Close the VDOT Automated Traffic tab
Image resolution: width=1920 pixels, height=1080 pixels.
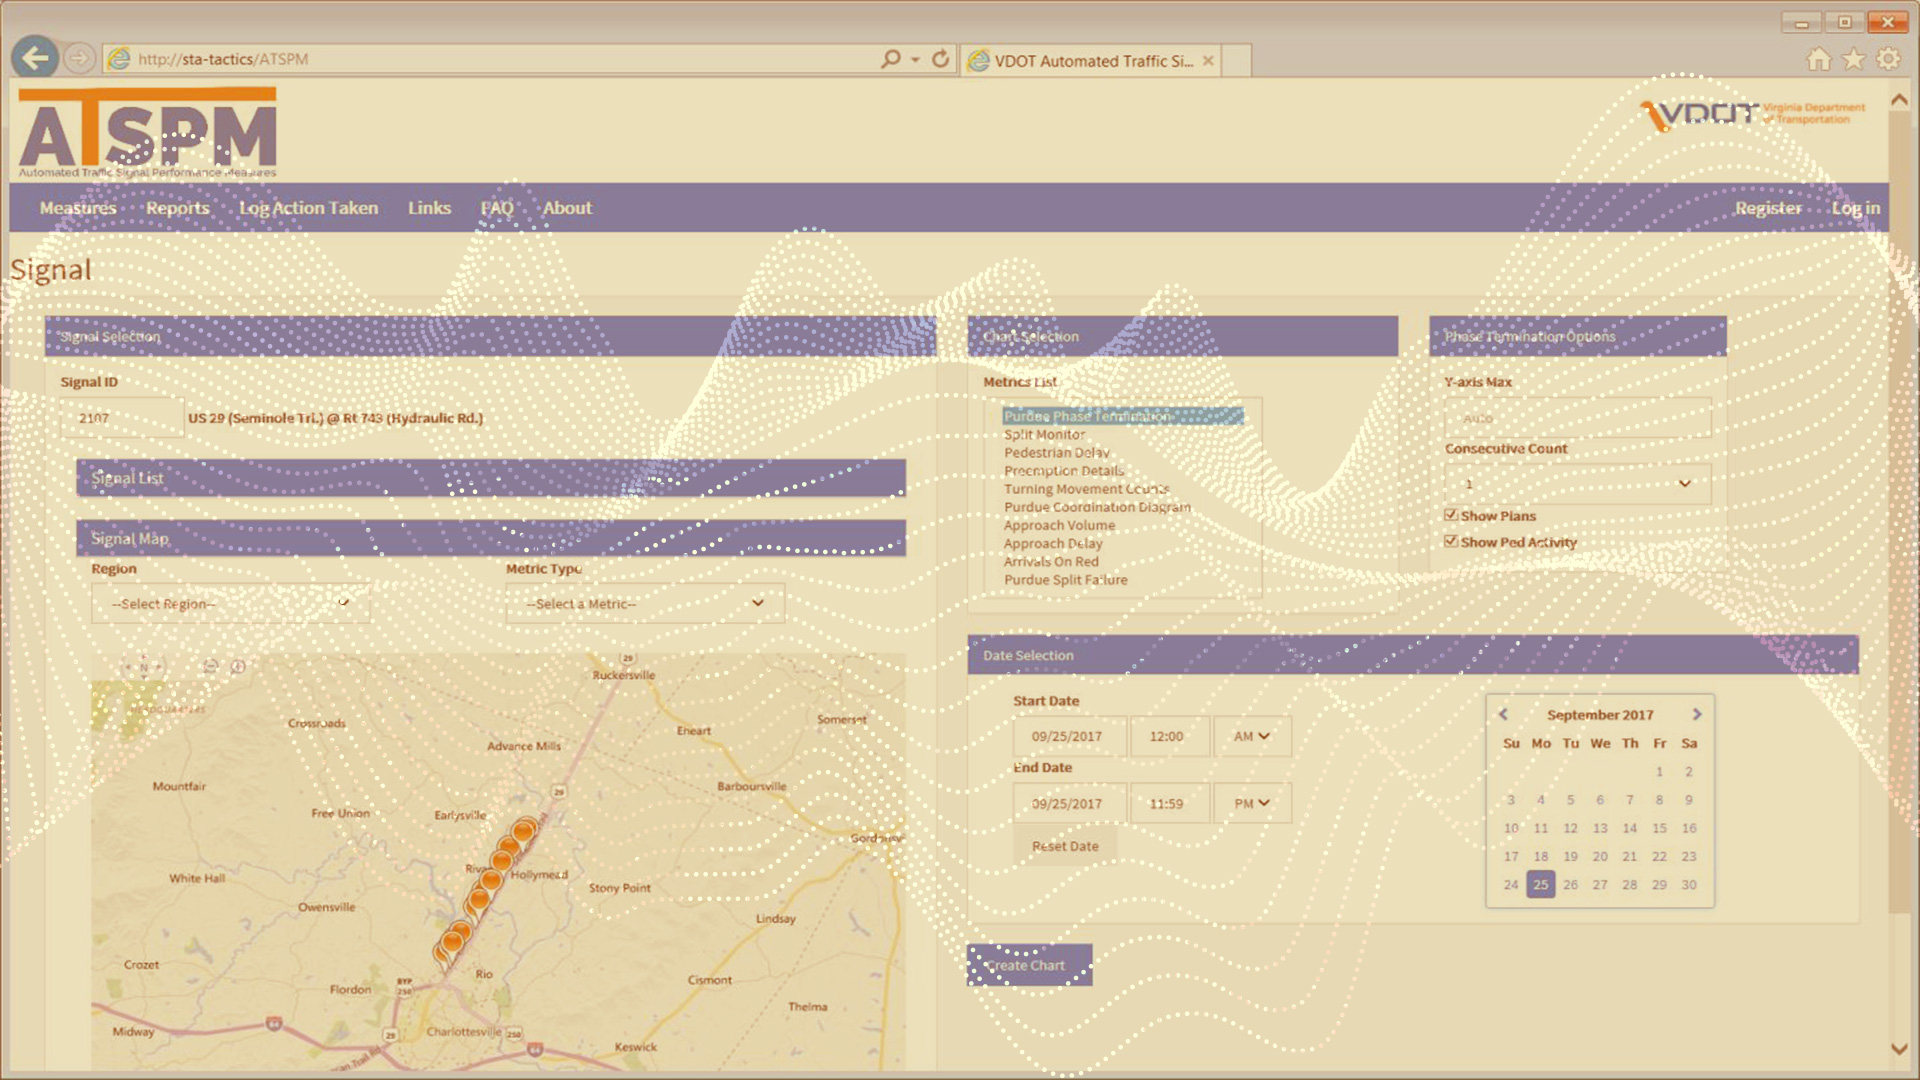click(x=1208, y=61)
